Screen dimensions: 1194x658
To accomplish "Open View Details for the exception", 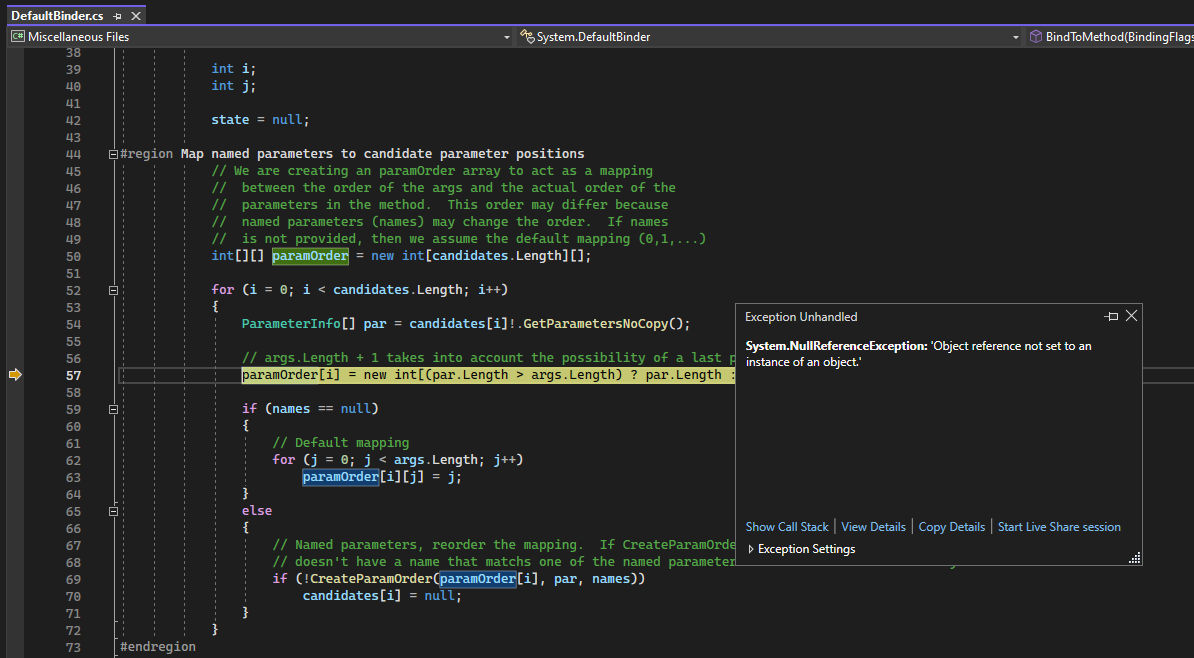I will click(873, 527).
